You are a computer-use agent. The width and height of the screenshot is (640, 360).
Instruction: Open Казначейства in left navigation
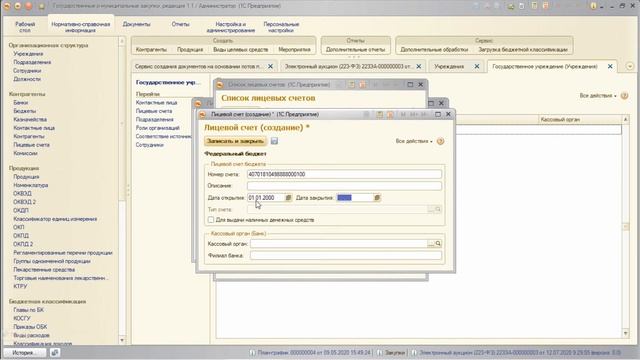tap(30, 120)
